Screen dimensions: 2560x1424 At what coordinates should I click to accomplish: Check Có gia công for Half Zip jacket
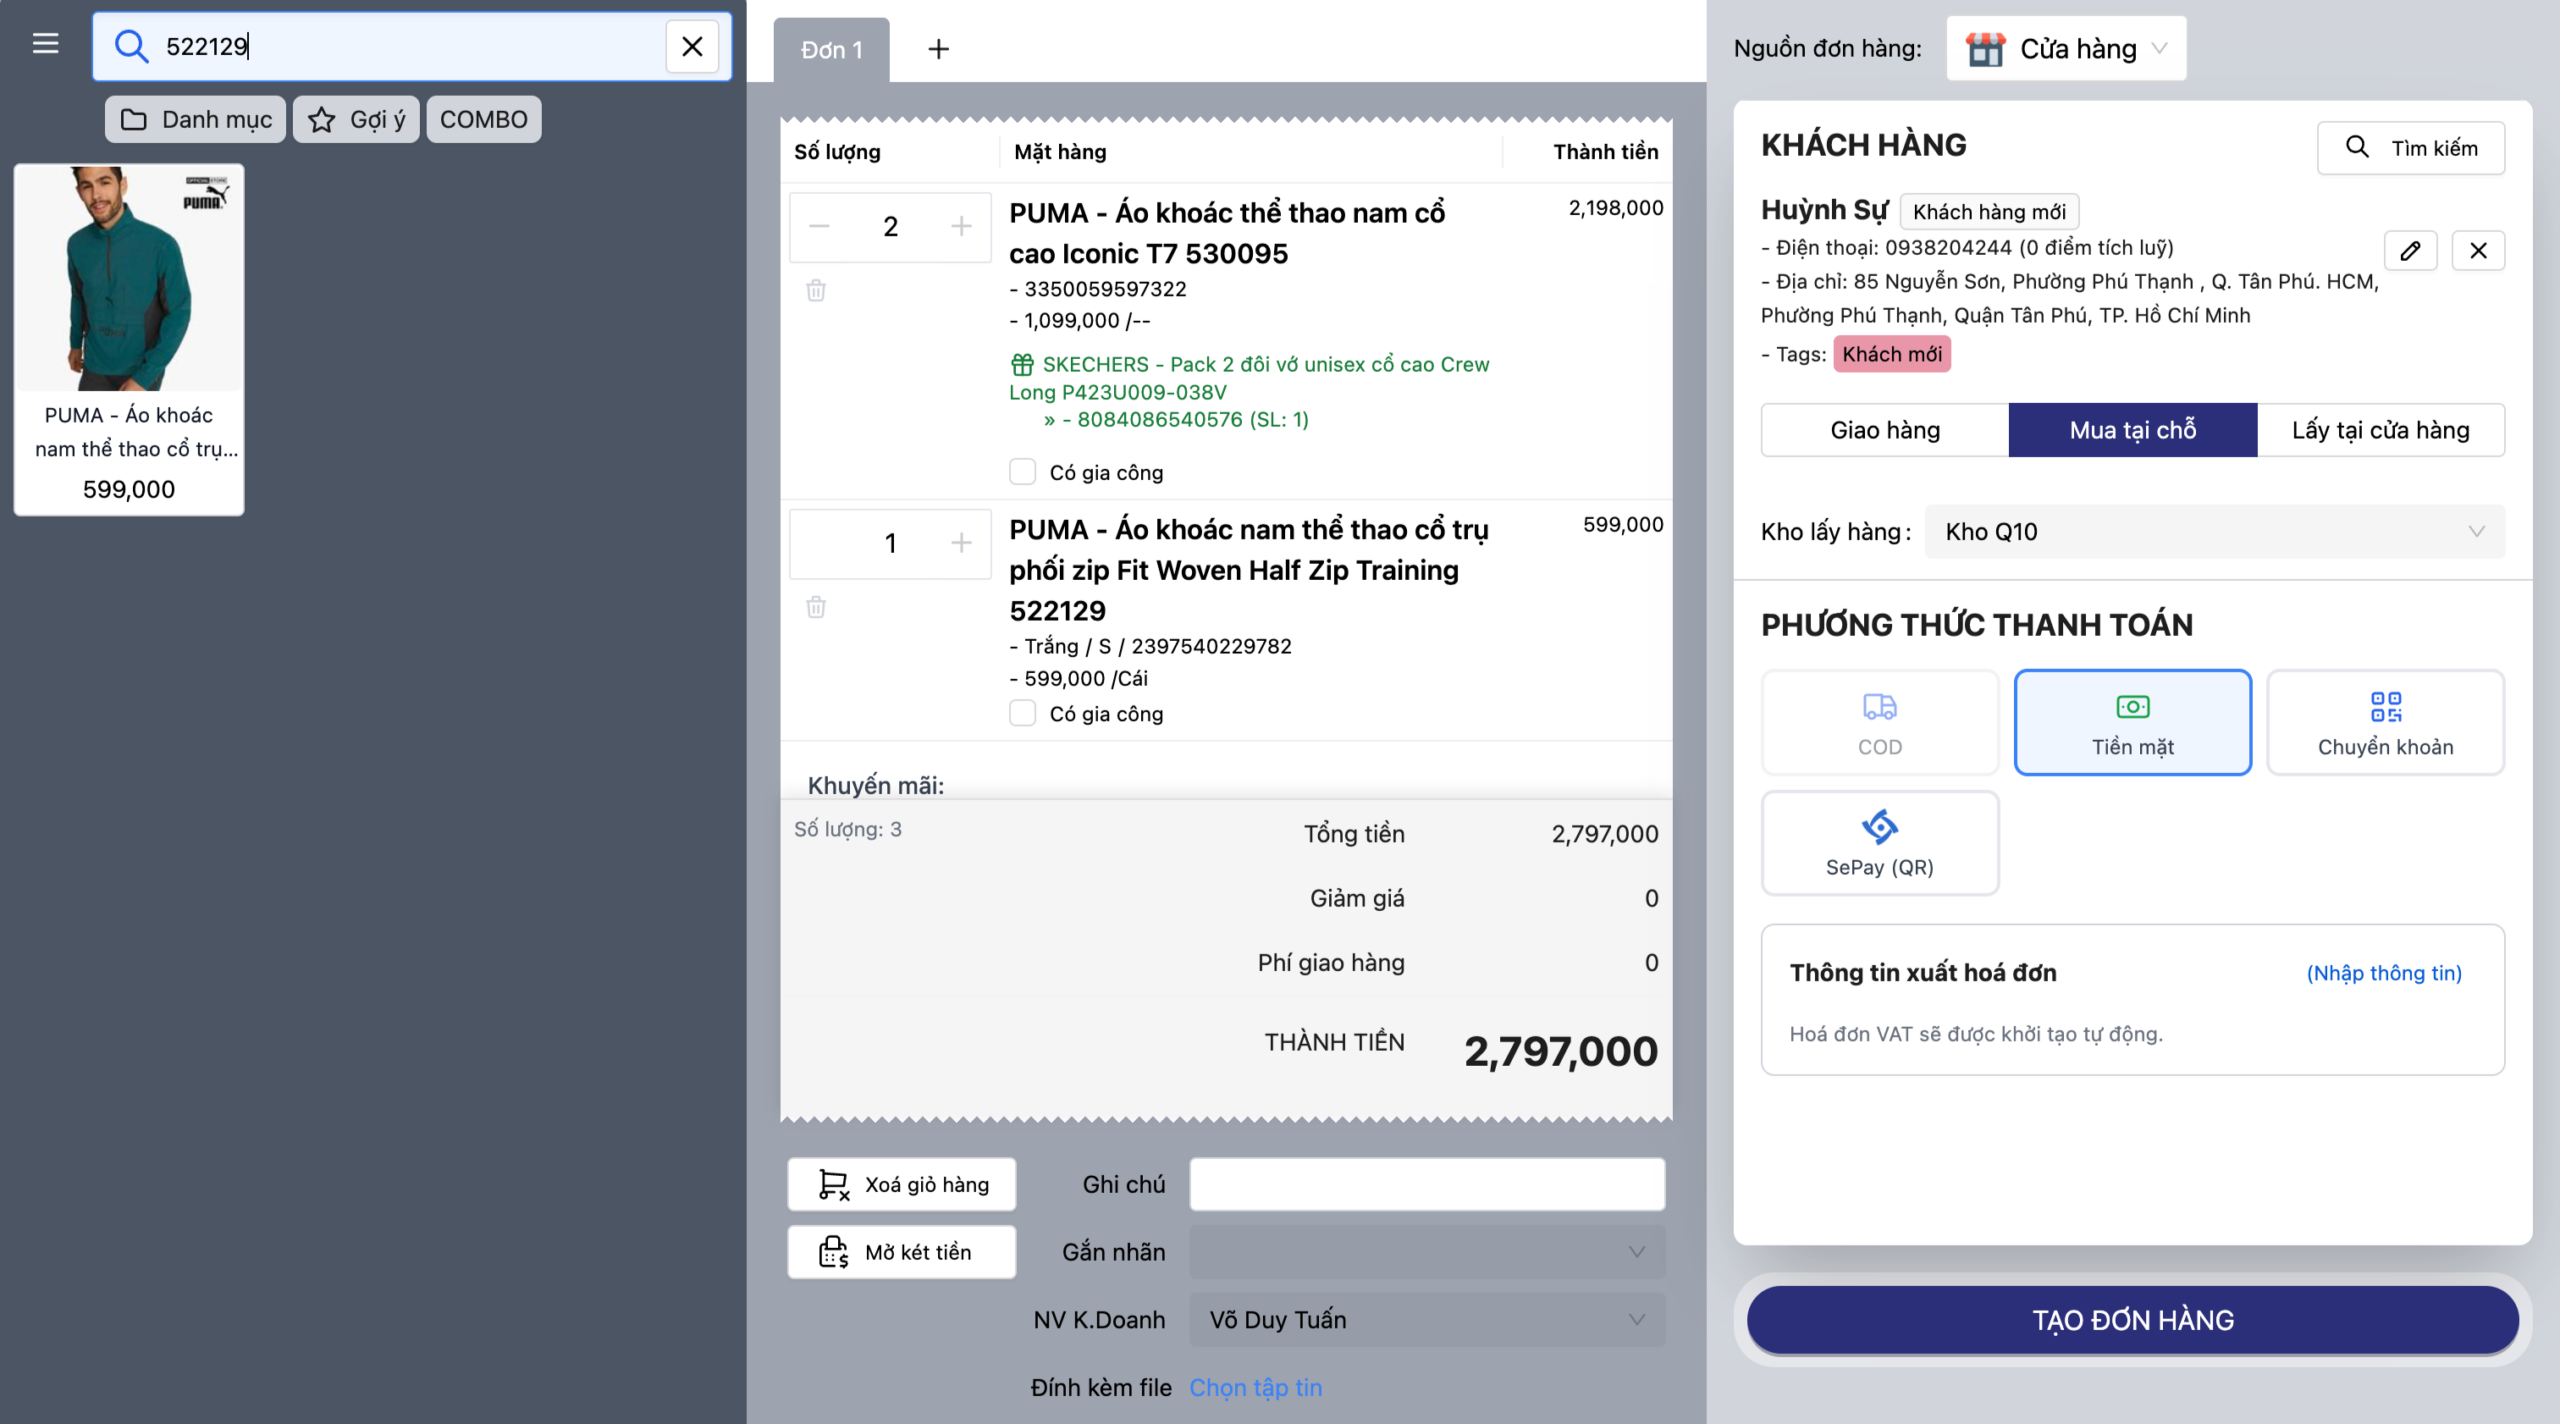[1022, 713]
